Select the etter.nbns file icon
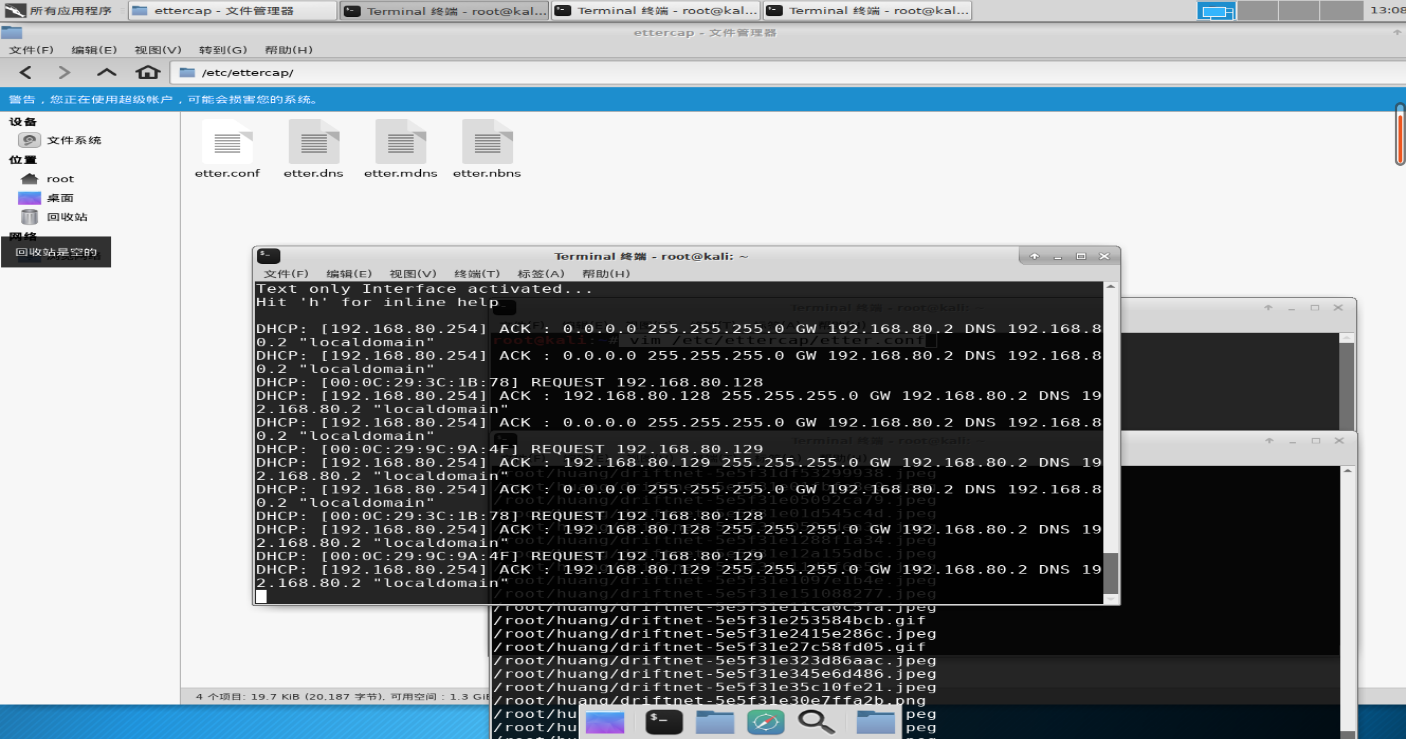The image size is (1406, 739). pyautogui.click(x=487, y=141)
